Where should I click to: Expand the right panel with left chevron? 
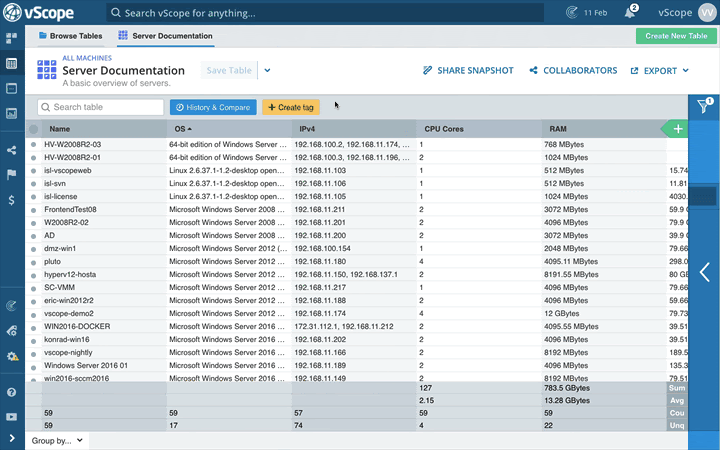(x=704, y=272)
